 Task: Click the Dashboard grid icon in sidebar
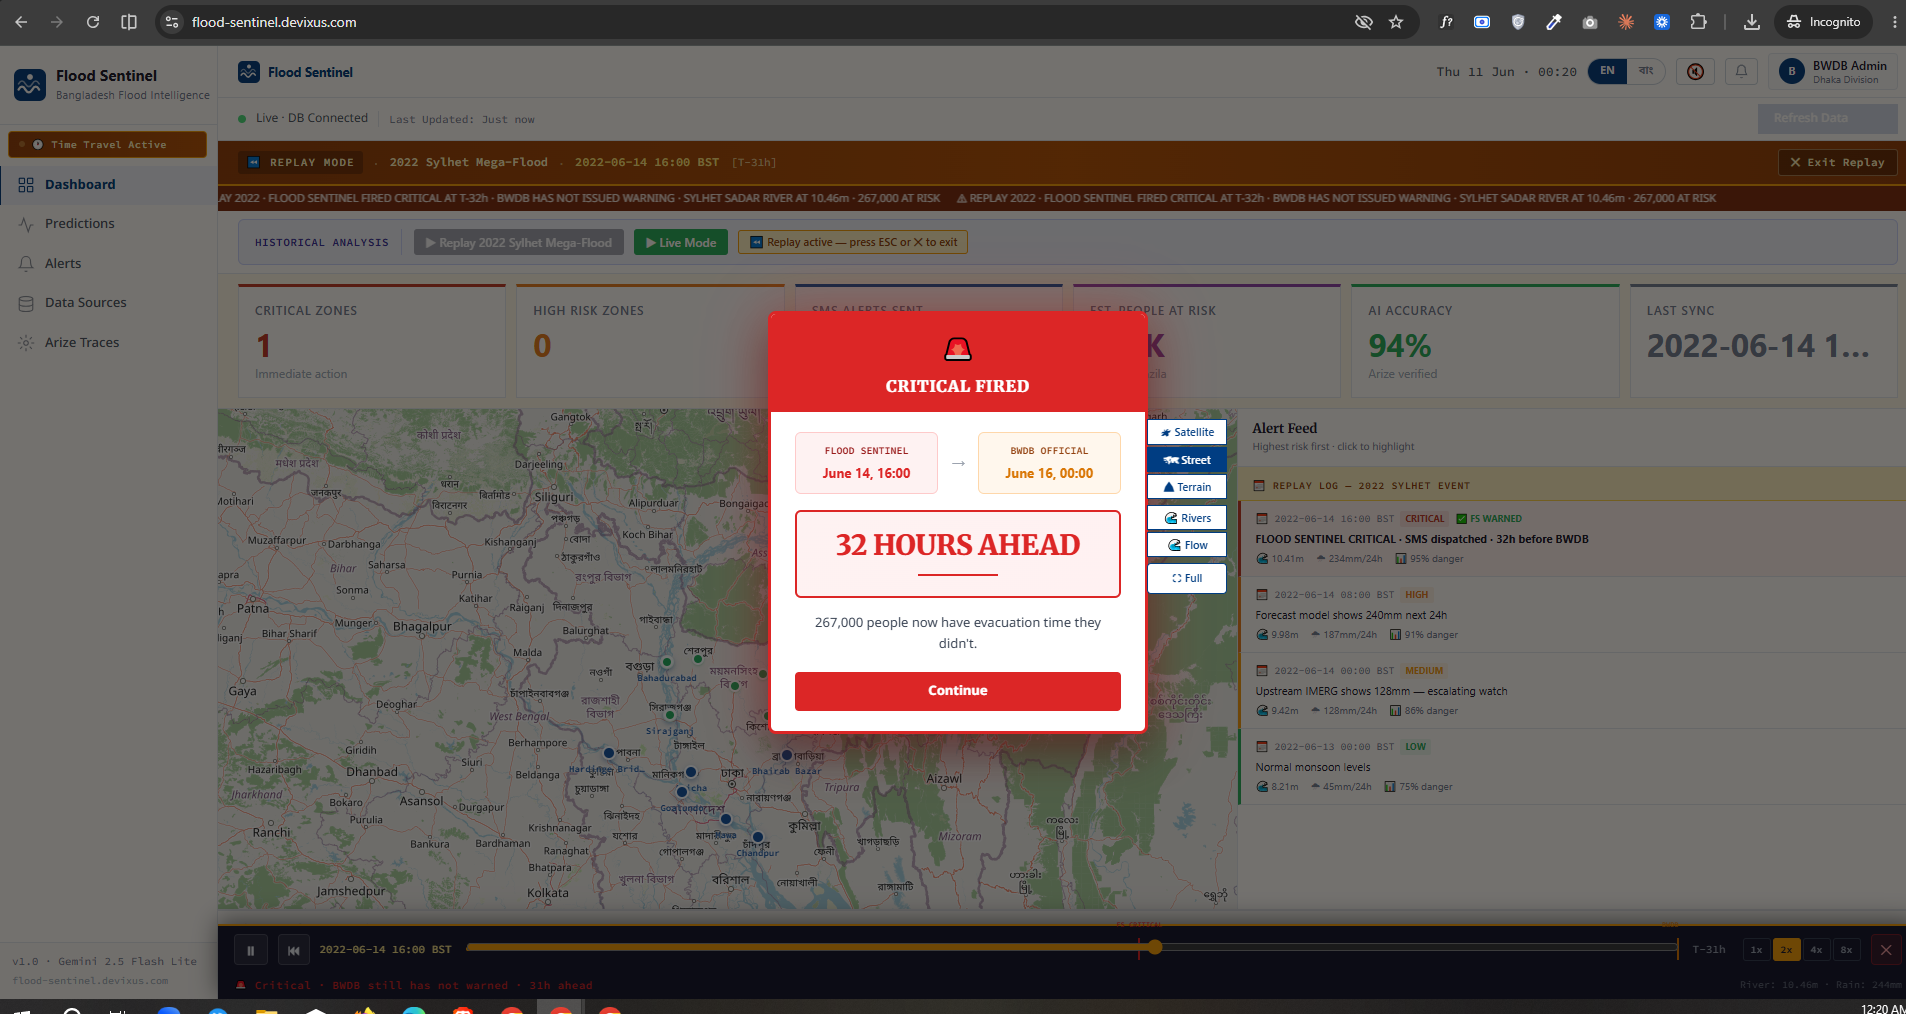(26, 185)
